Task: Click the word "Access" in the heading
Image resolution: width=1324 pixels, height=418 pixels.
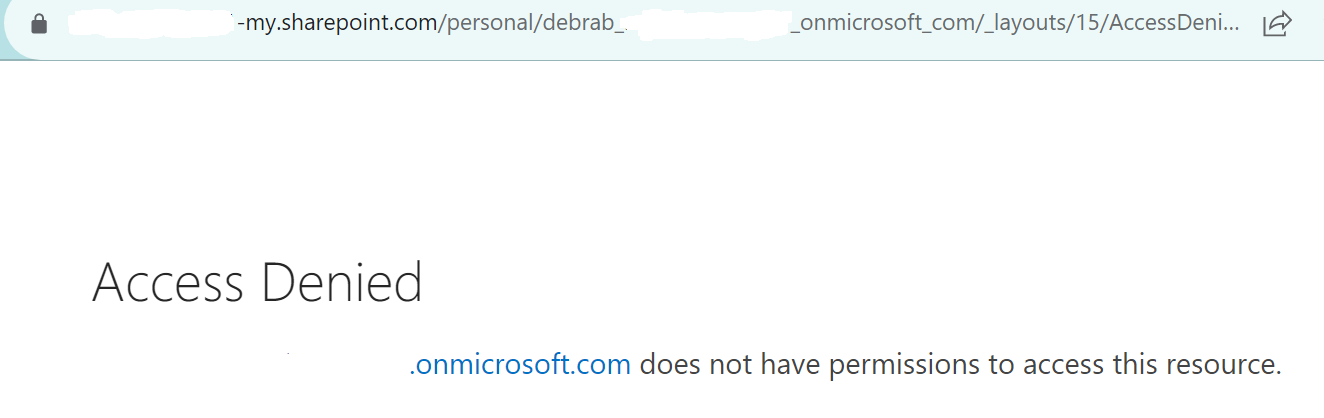Action: 168,283
